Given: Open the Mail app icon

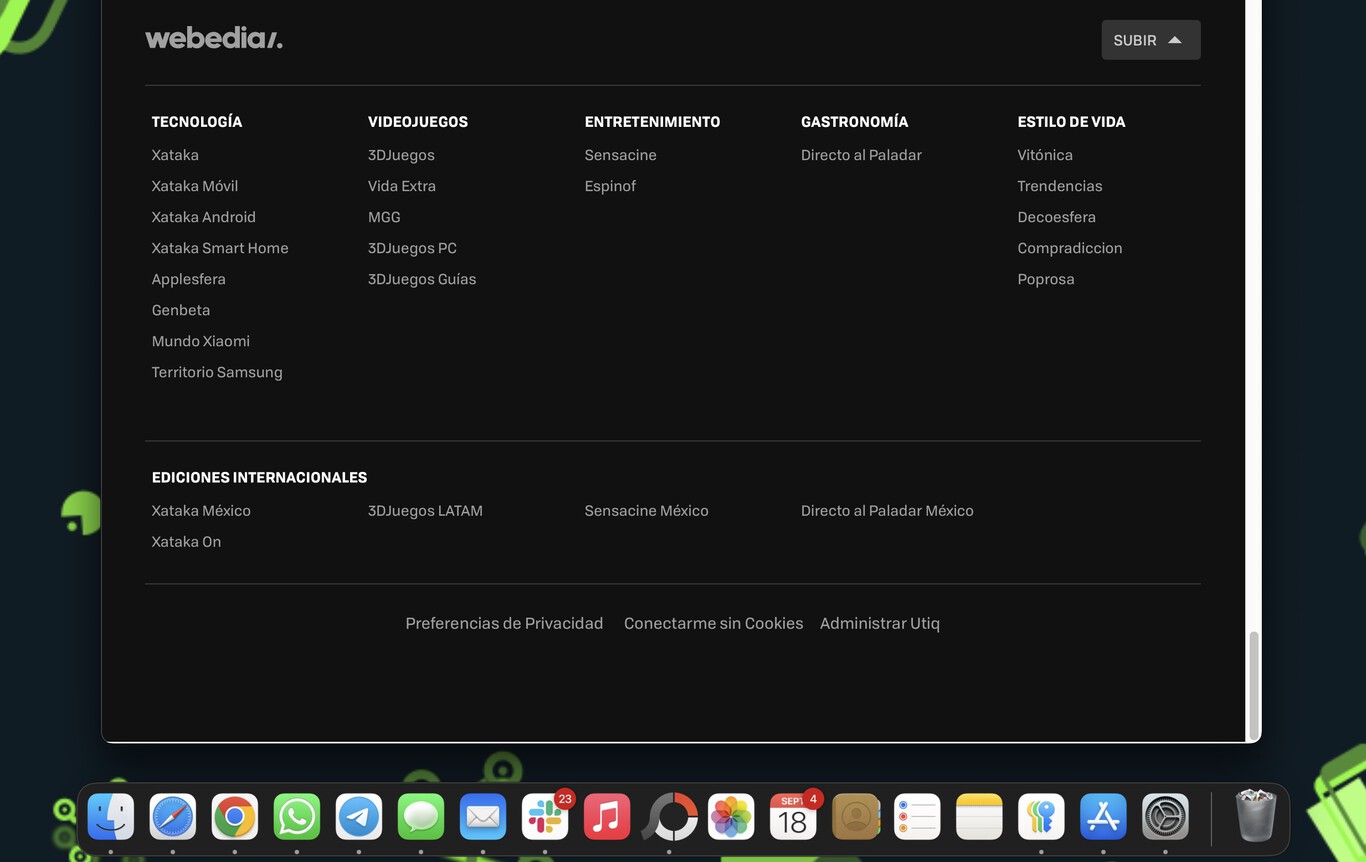Looking at the screenshot, I should coord(483,817).
